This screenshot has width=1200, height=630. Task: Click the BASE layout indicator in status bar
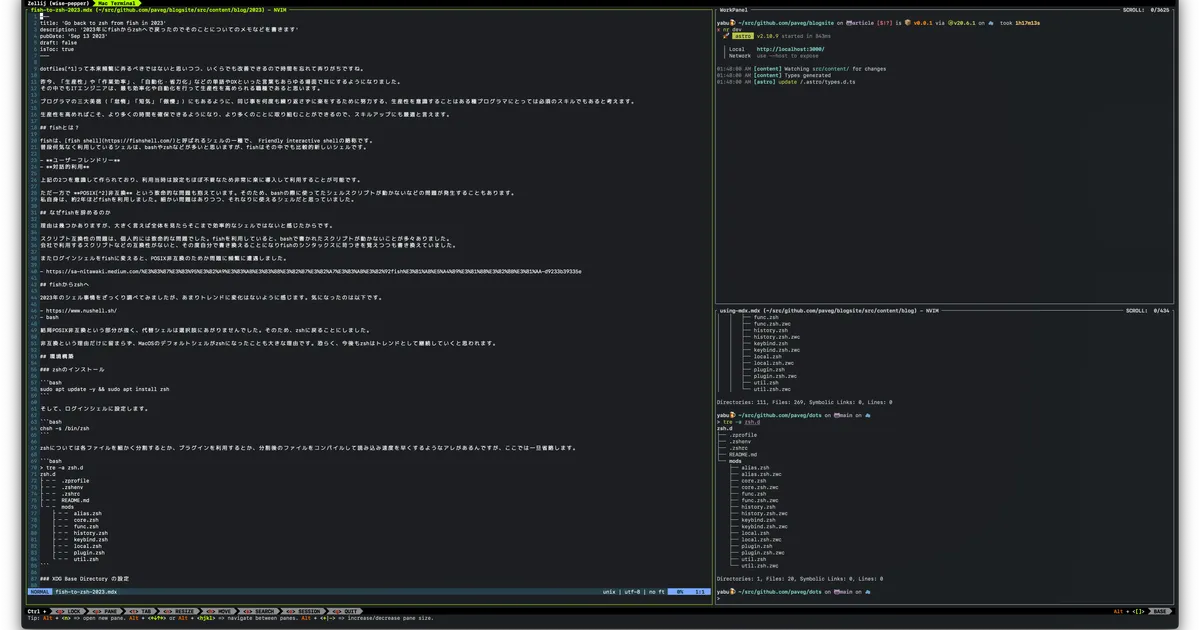coord(1160,611)
